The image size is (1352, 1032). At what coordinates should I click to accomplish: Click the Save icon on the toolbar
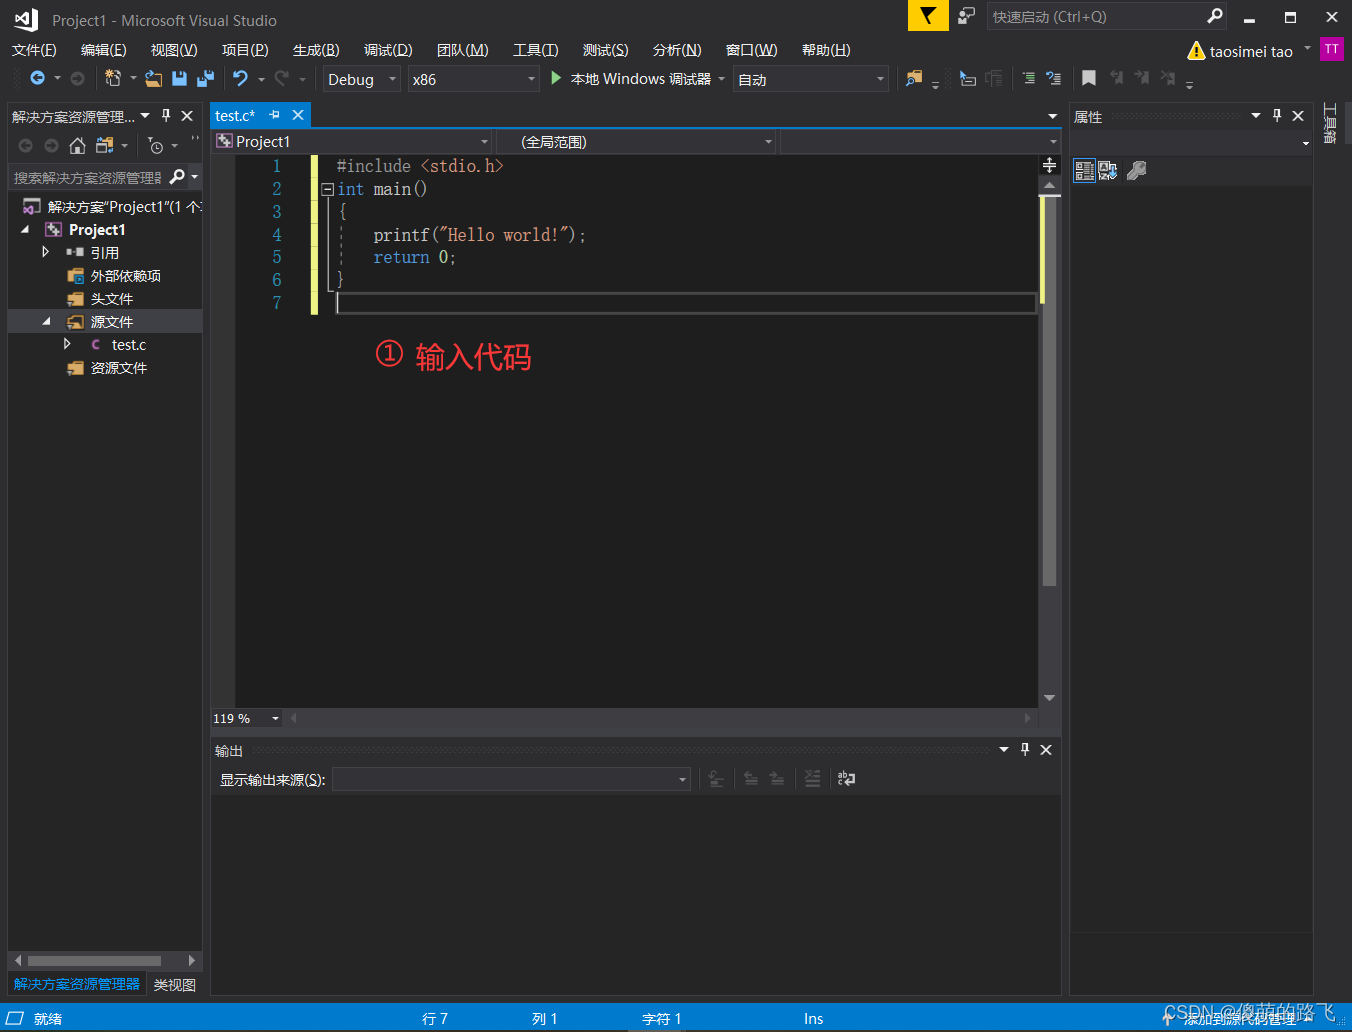181,79
